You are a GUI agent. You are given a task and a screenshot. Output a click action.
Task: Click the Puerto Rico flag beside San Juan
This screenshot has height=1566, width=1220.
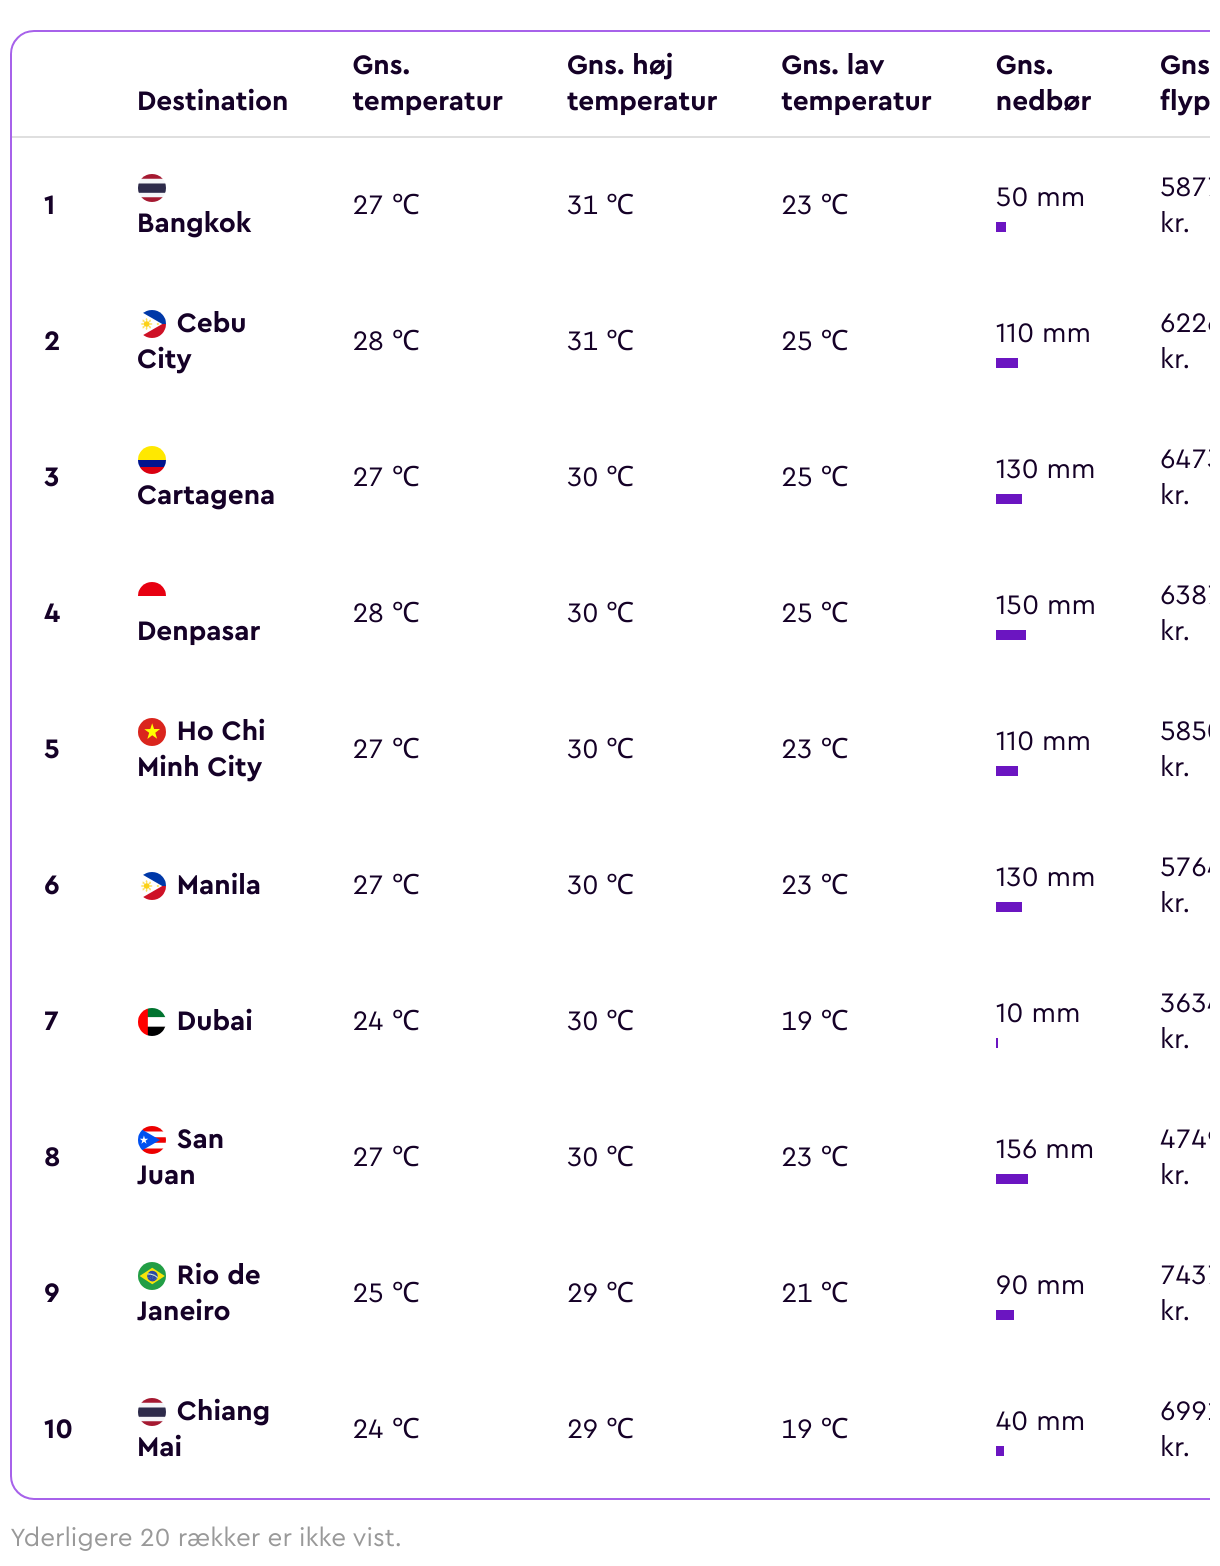click(152, 1140)
